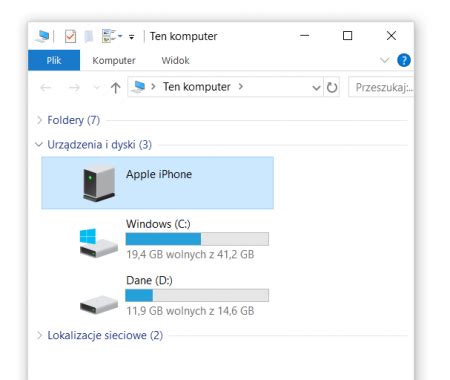Close the Ten komputer window
Image resolution: width=450 pixels, height=380 pixels.
point(391,35)
